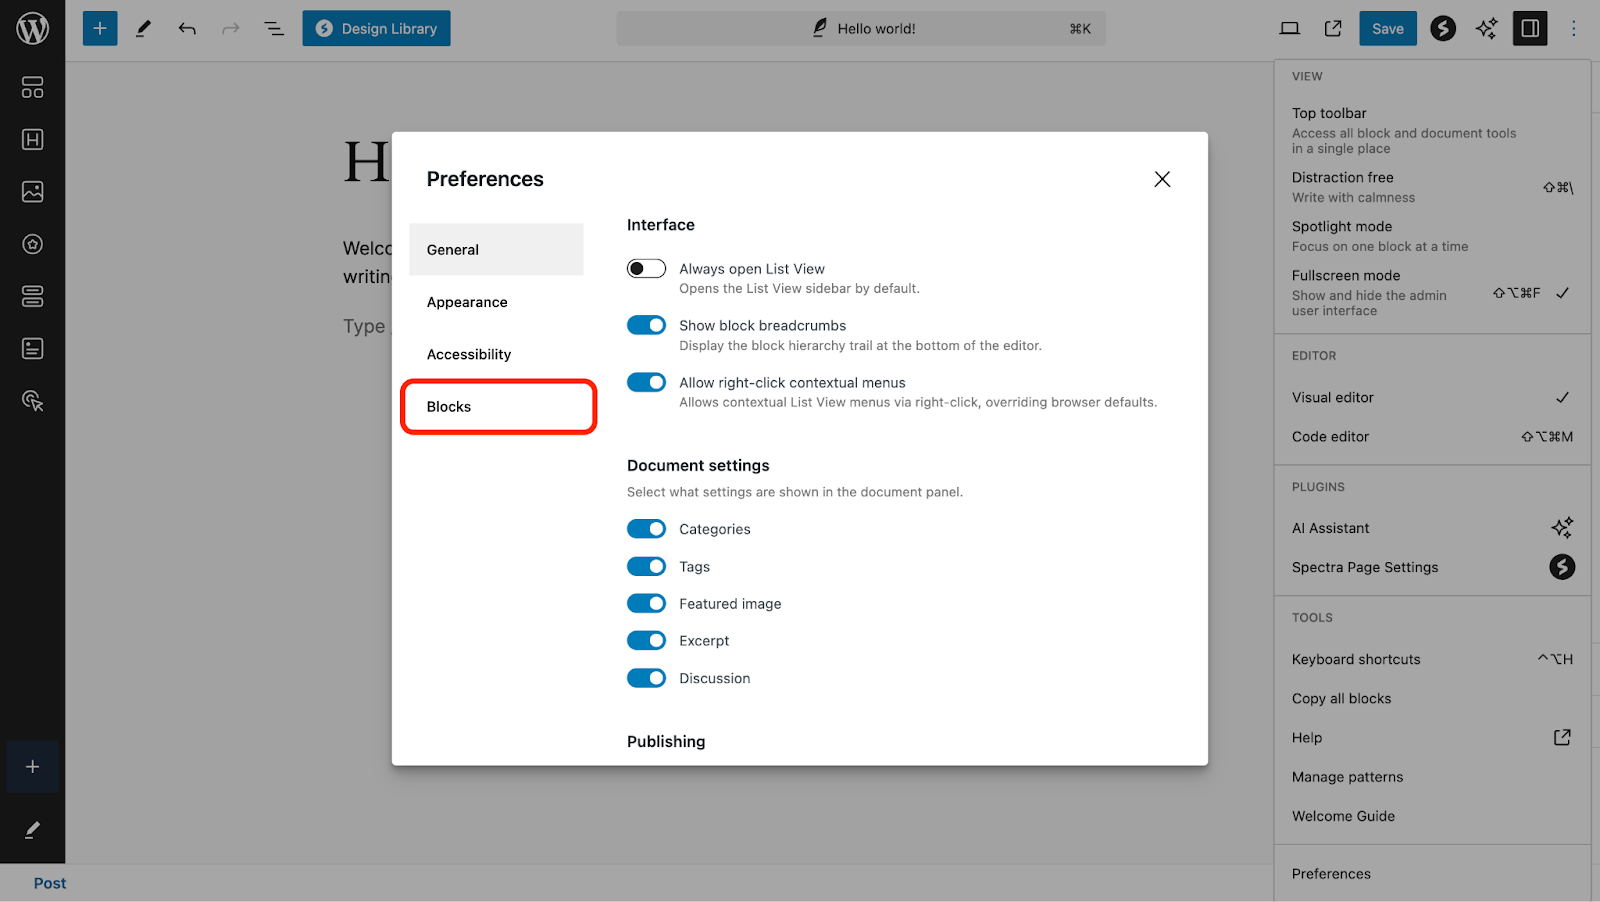Viewport: 1600px width, 902px height.
Task: Click the three-dot Options menu
Action: pyautogui.click(x=1574, y=28)
